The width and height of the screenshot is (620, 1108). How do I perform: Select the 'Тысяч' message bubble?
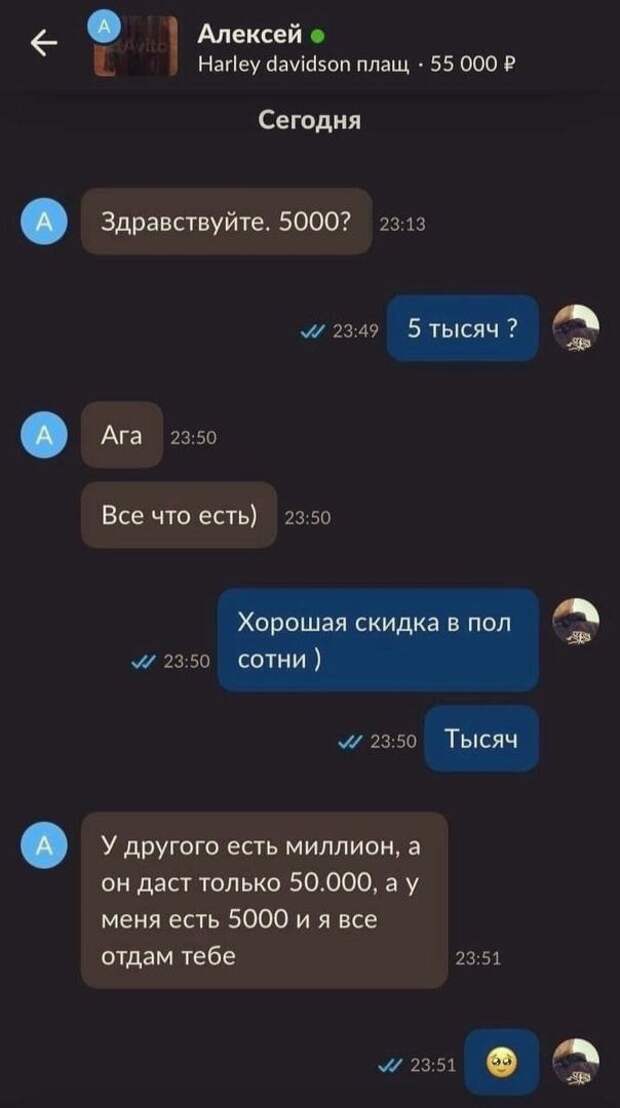point(481,738)
